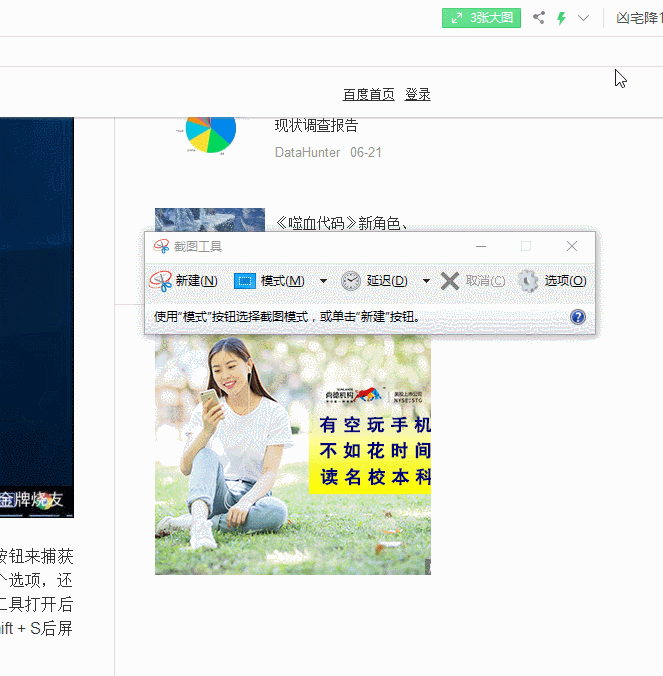Expand the chevron beside the lightning icon

click(x=584, y=18)
